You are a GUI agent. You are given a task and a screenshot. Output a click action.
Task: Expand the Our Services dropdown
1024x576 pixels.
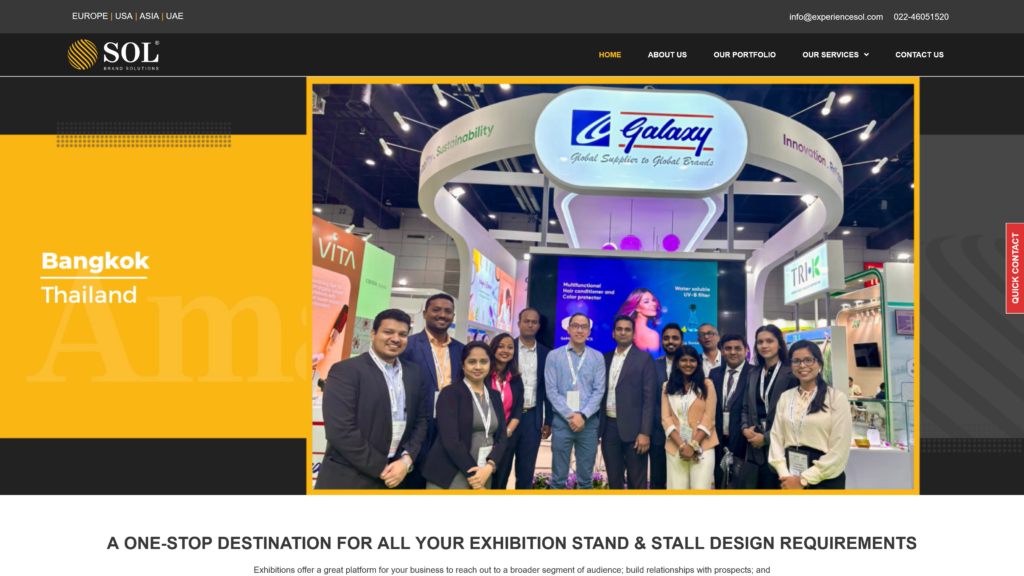click(x=835, y=55)
